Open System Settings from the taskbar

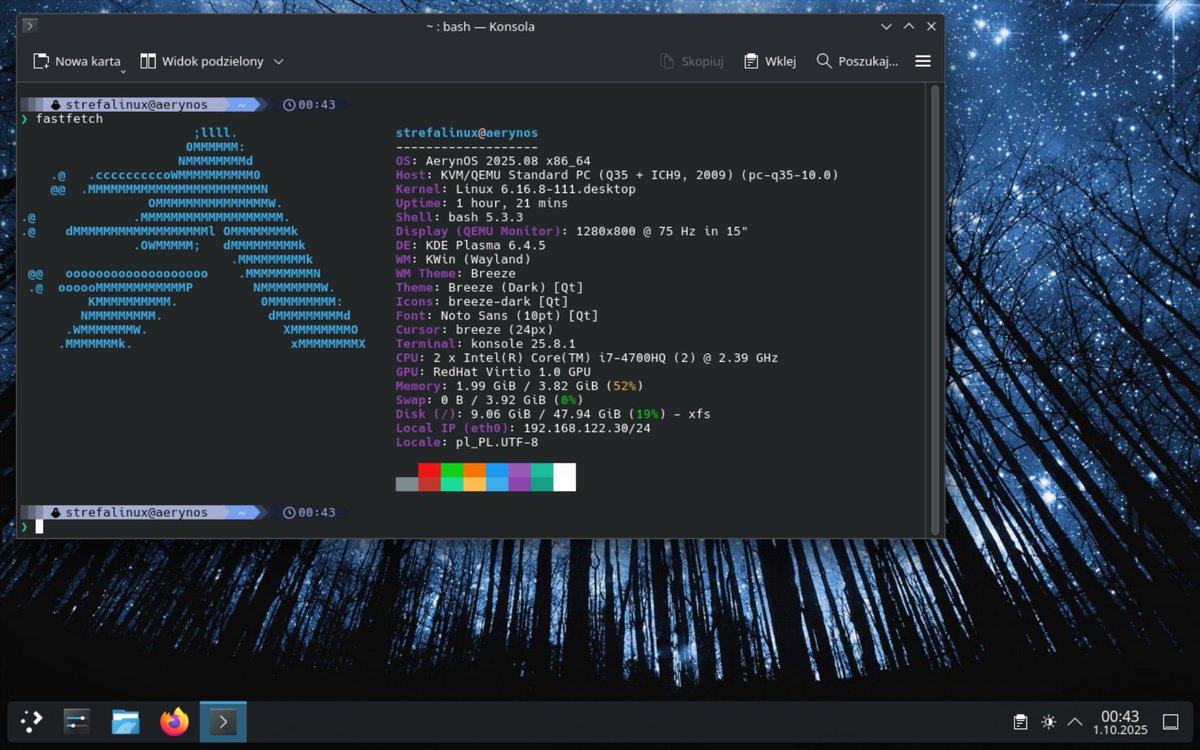(x=76, y=721)
